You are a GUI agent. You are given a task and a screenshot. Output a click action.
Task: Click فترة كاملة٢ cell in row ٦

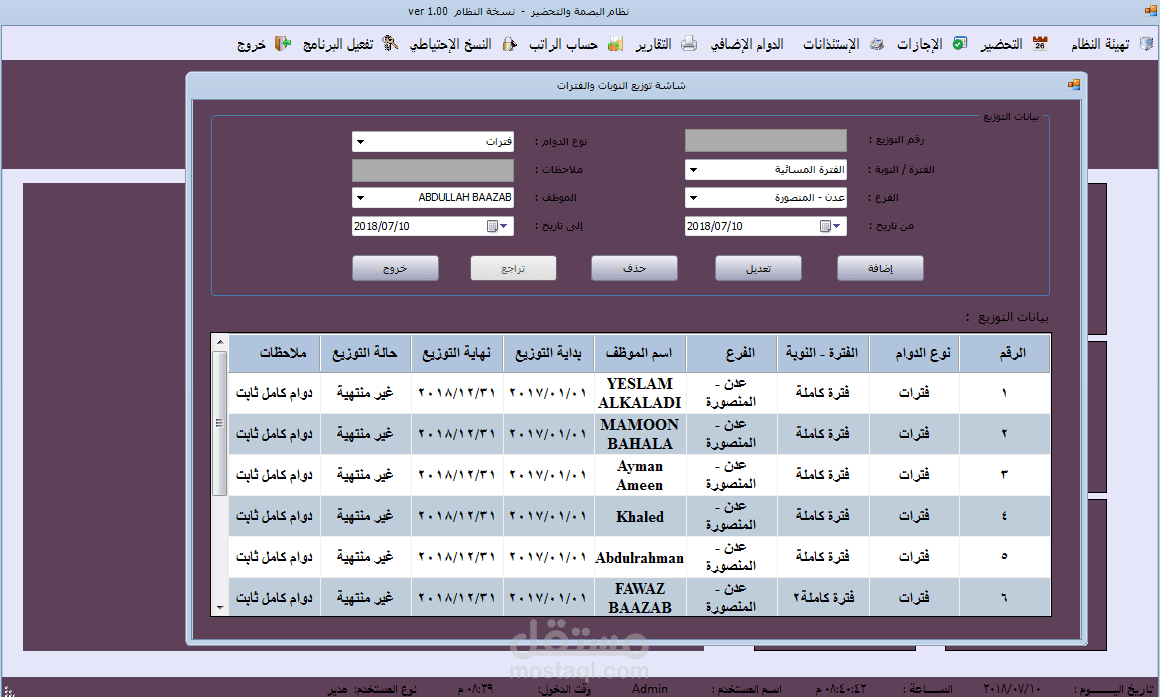pos(823,597)
